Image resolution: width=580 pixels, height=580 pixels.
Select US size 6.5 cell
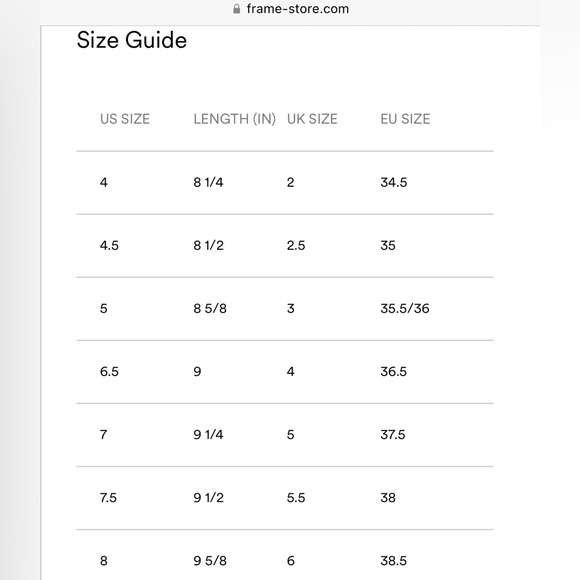[x=109, y=372]
